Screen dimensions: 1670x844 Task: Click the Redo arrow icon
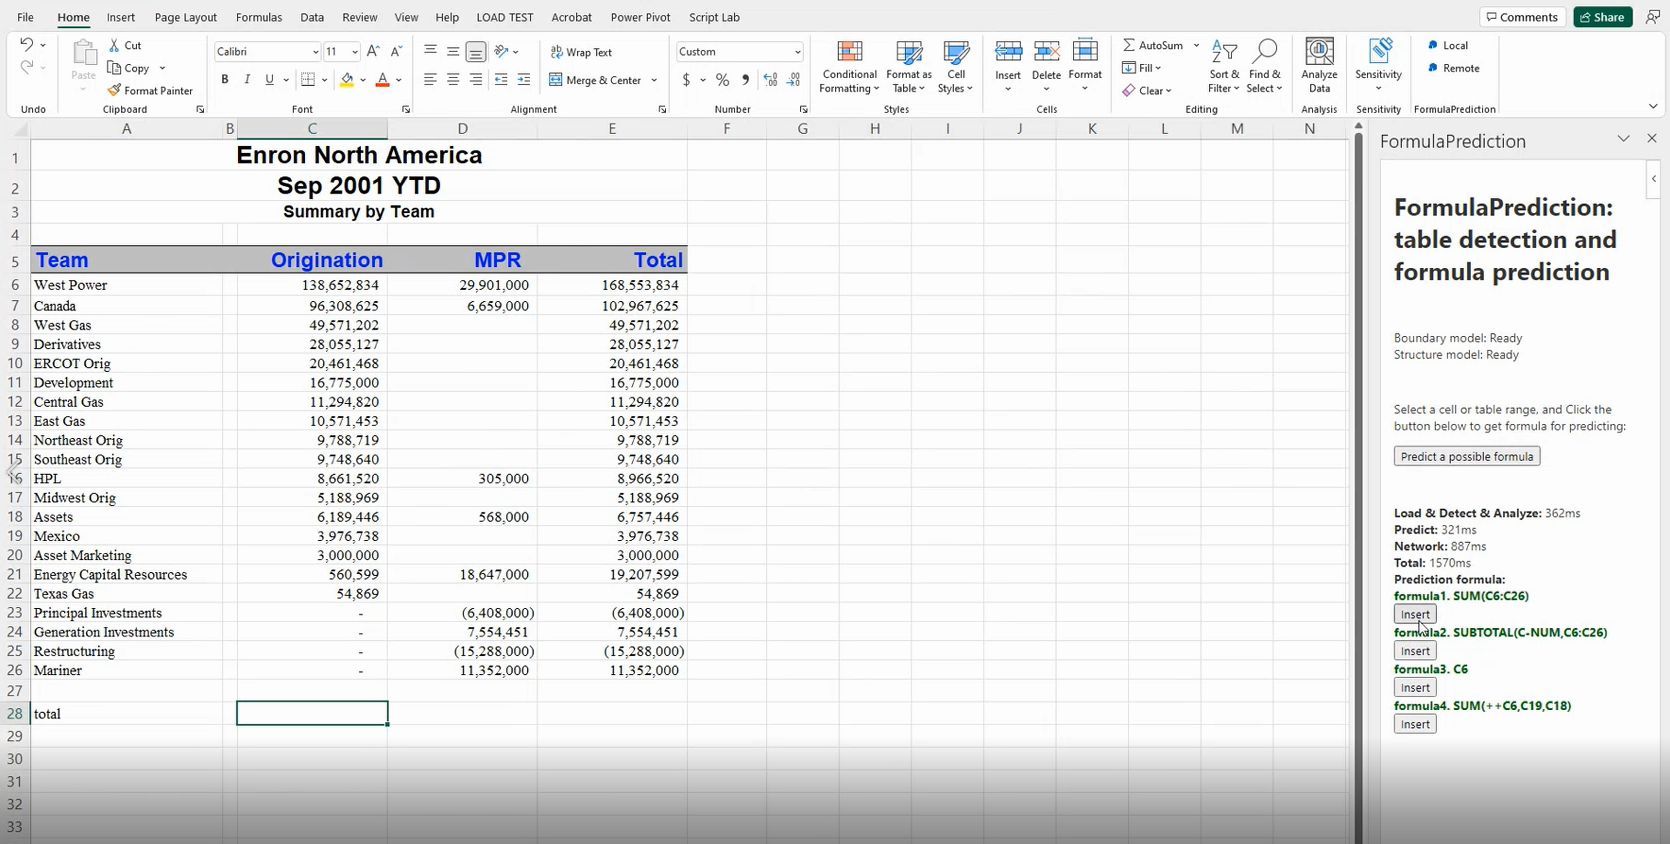click(x=27, y=67)
